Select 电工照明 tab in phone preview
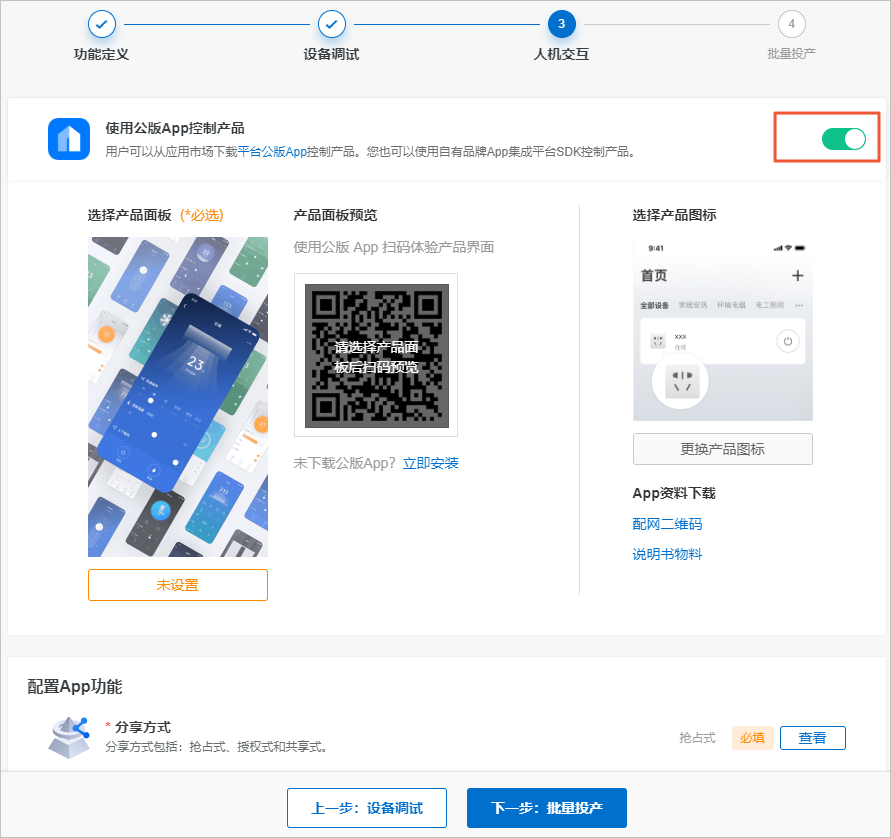This screenshot has width=891, height=838. coord(769,305)
